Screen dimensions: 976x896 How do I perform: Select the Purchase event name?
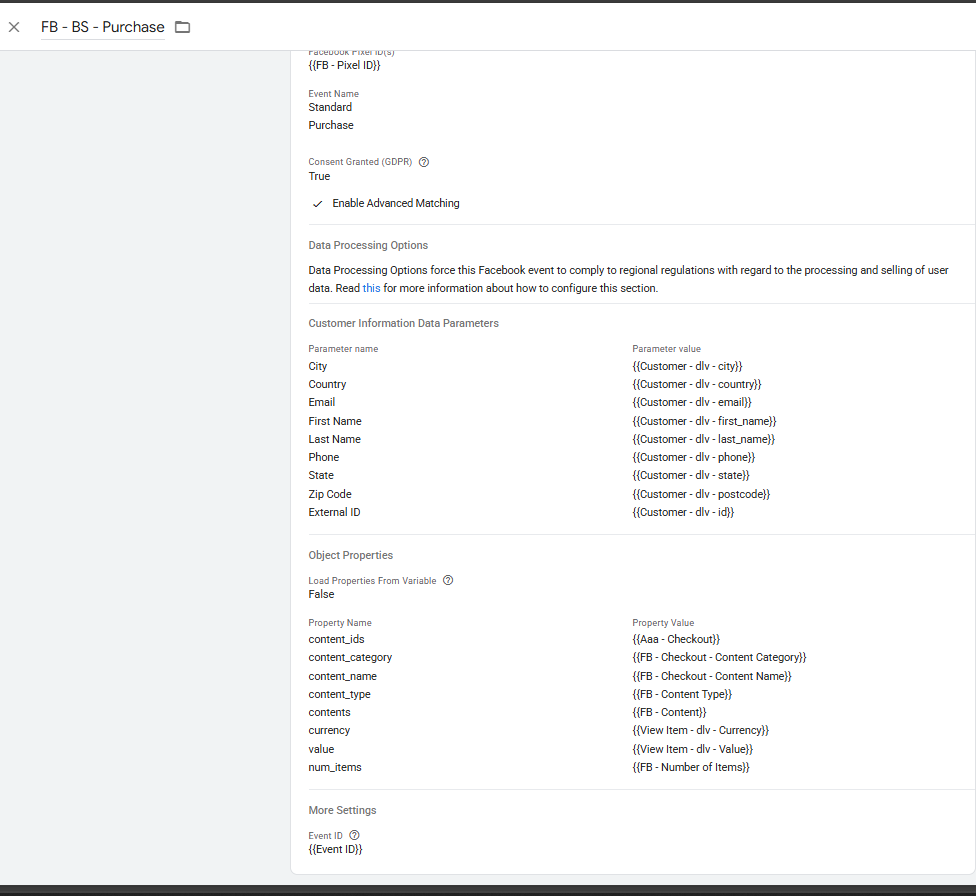point(331,125)
